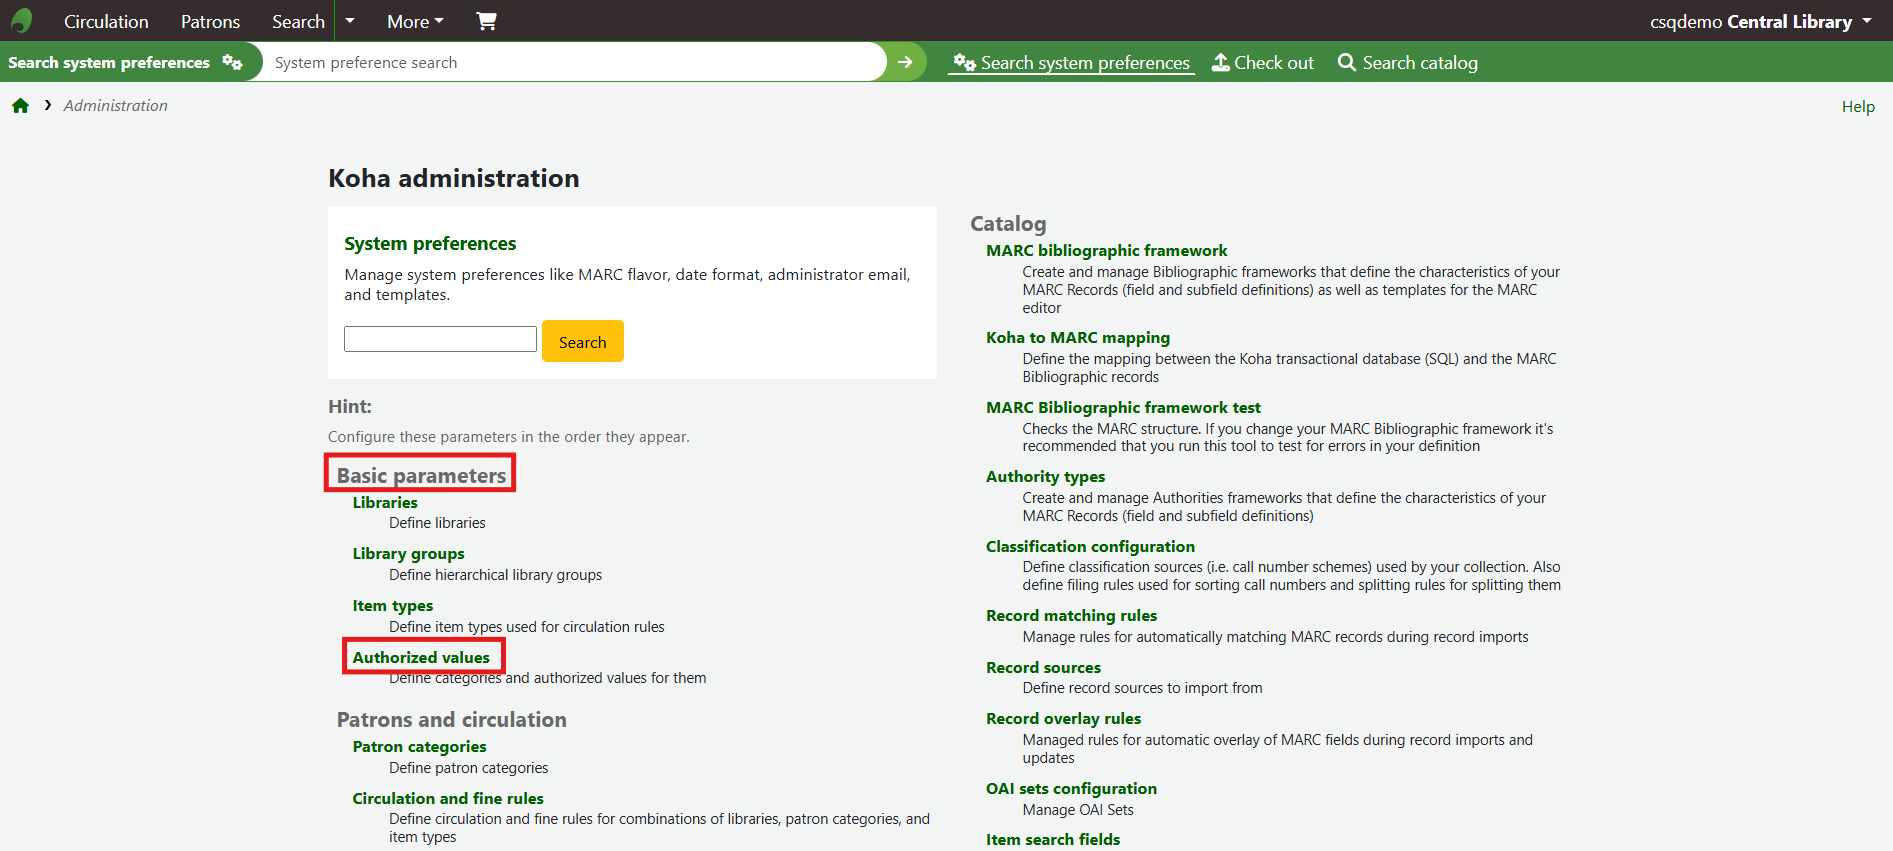1893x851 pixels.
Task: Click the Koha leaf logo icon
Action: 22,21
